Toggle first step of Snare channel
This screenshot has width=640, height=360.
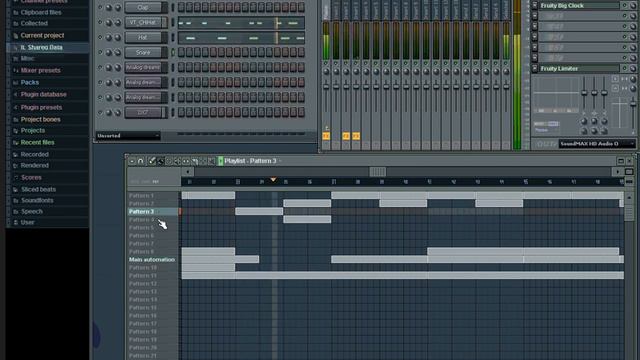click(x=181, y=52)
